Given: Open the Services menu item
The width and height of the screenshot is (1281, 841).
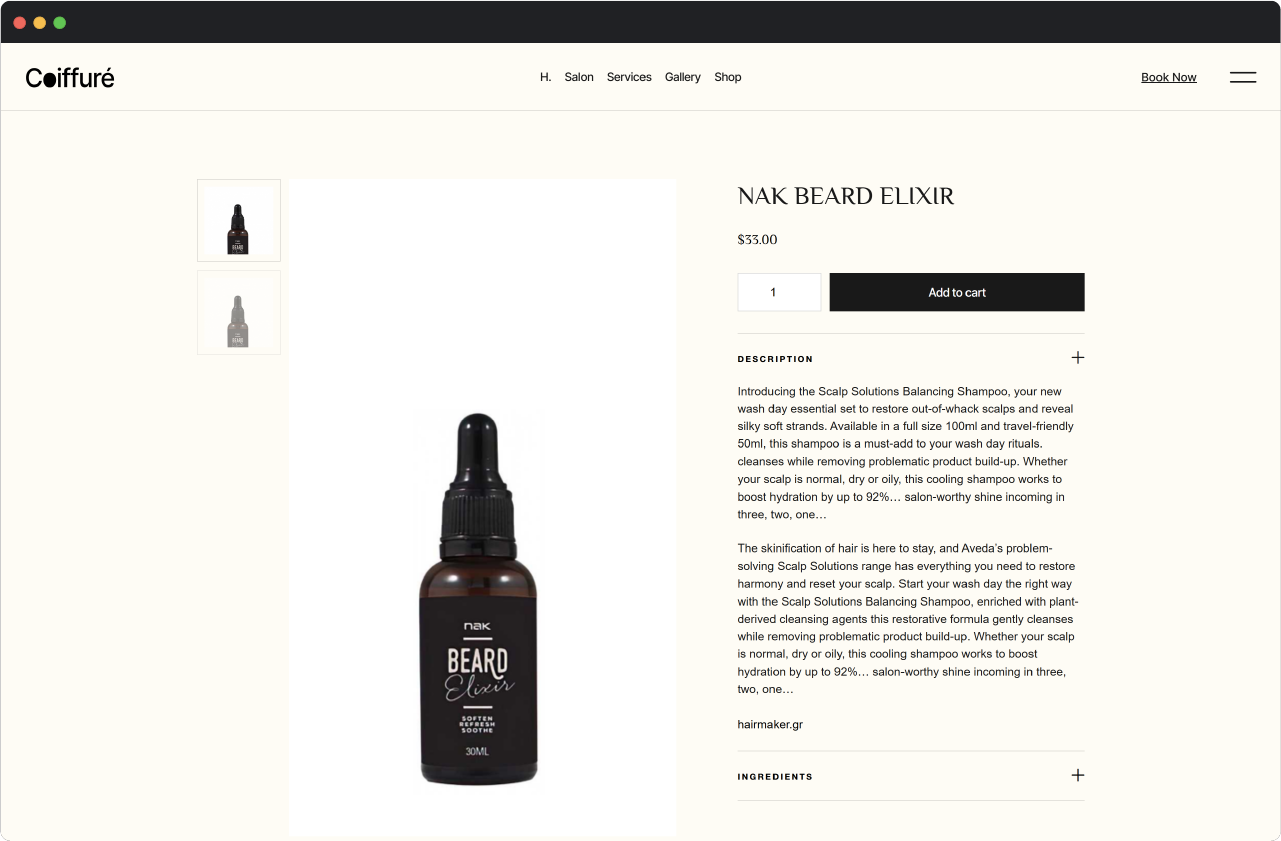Looking at the screenshot, I should [x=629, y=77].
